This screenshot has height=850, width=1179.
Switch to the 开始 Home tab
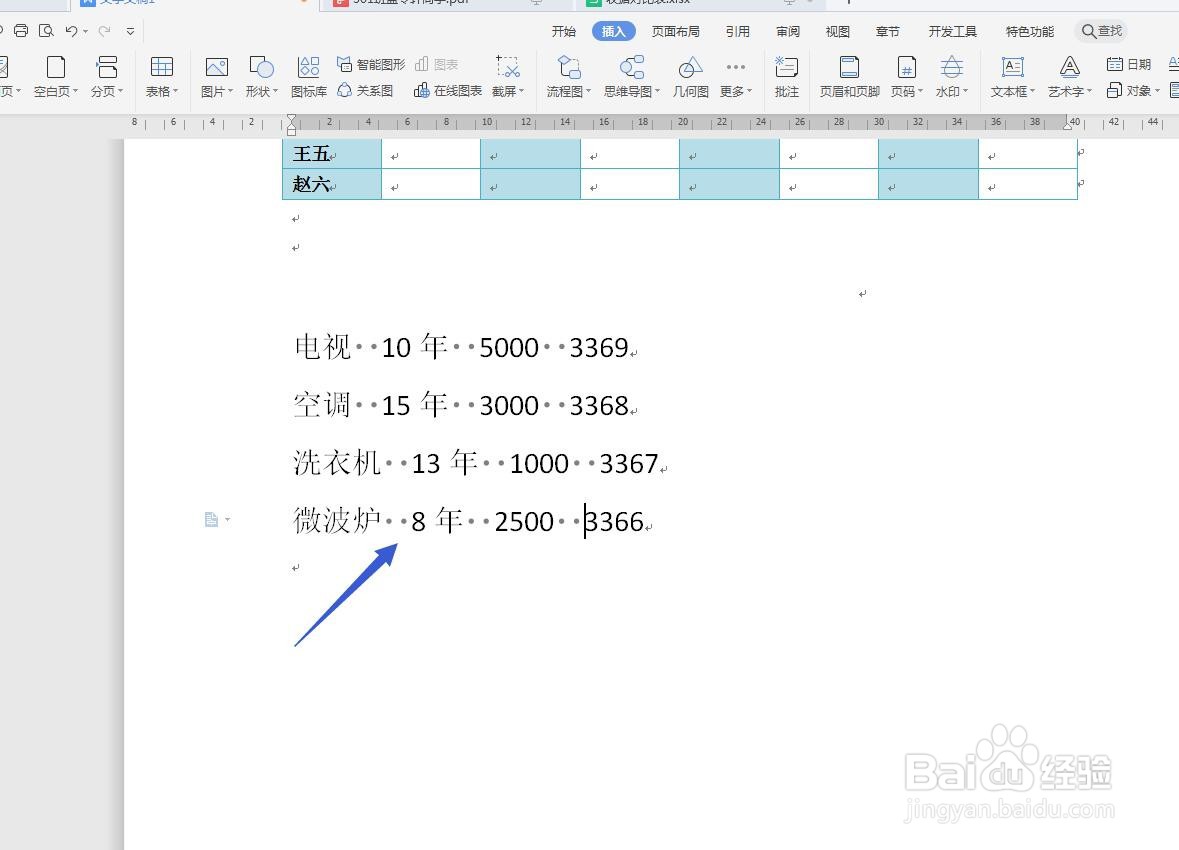tap(564, 32)
